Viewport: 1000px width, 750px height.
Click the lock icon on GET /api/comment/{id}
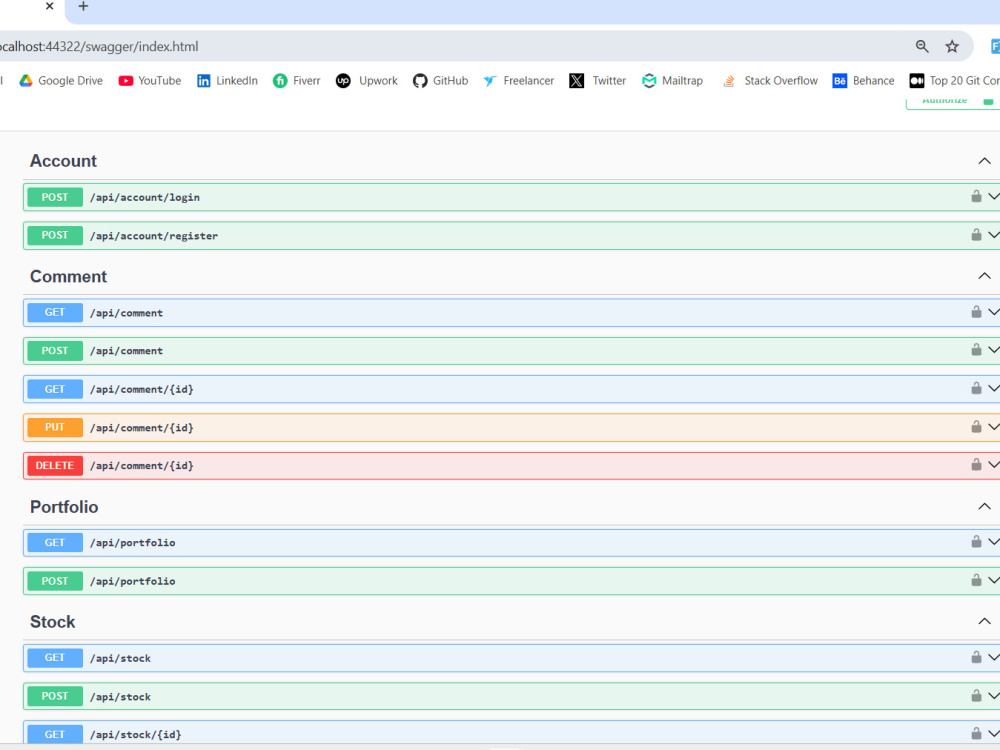point(976,388)
